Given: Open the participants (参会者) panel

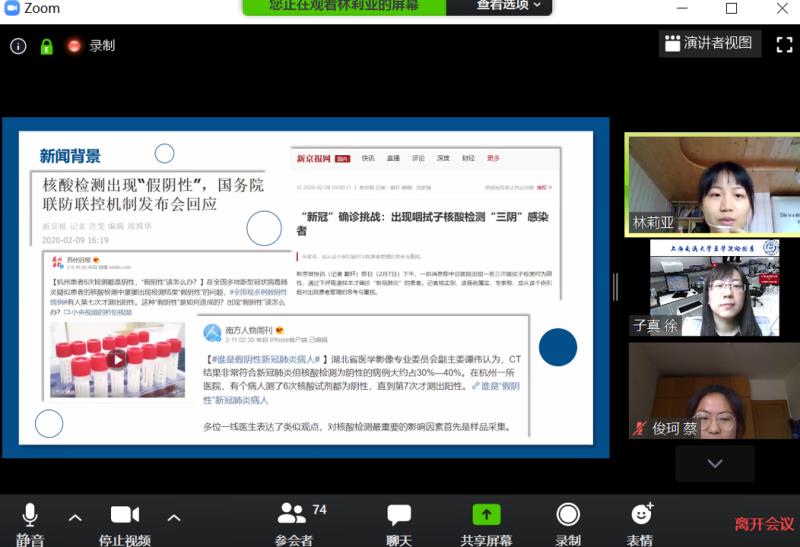Looking at the screenshot, I should [294, 524].
